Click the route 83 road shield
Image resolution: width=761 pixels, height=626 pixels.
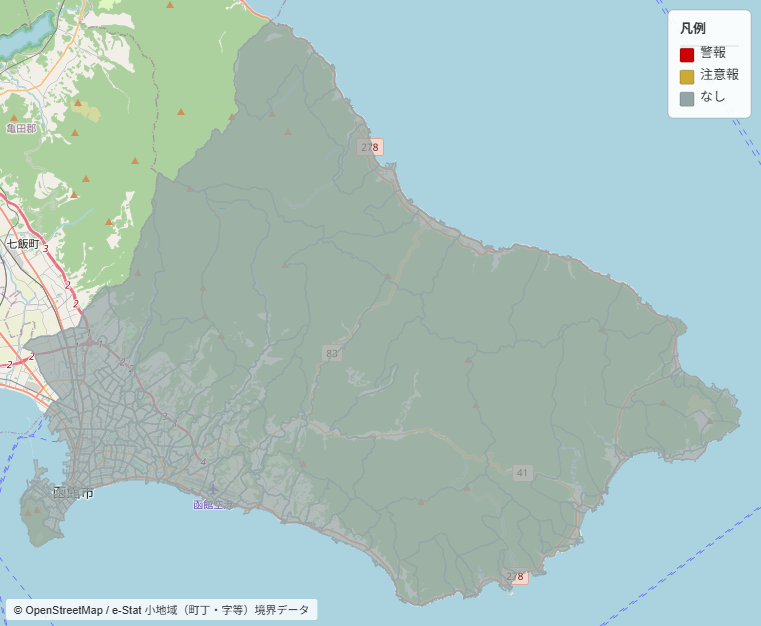point(332,354)
